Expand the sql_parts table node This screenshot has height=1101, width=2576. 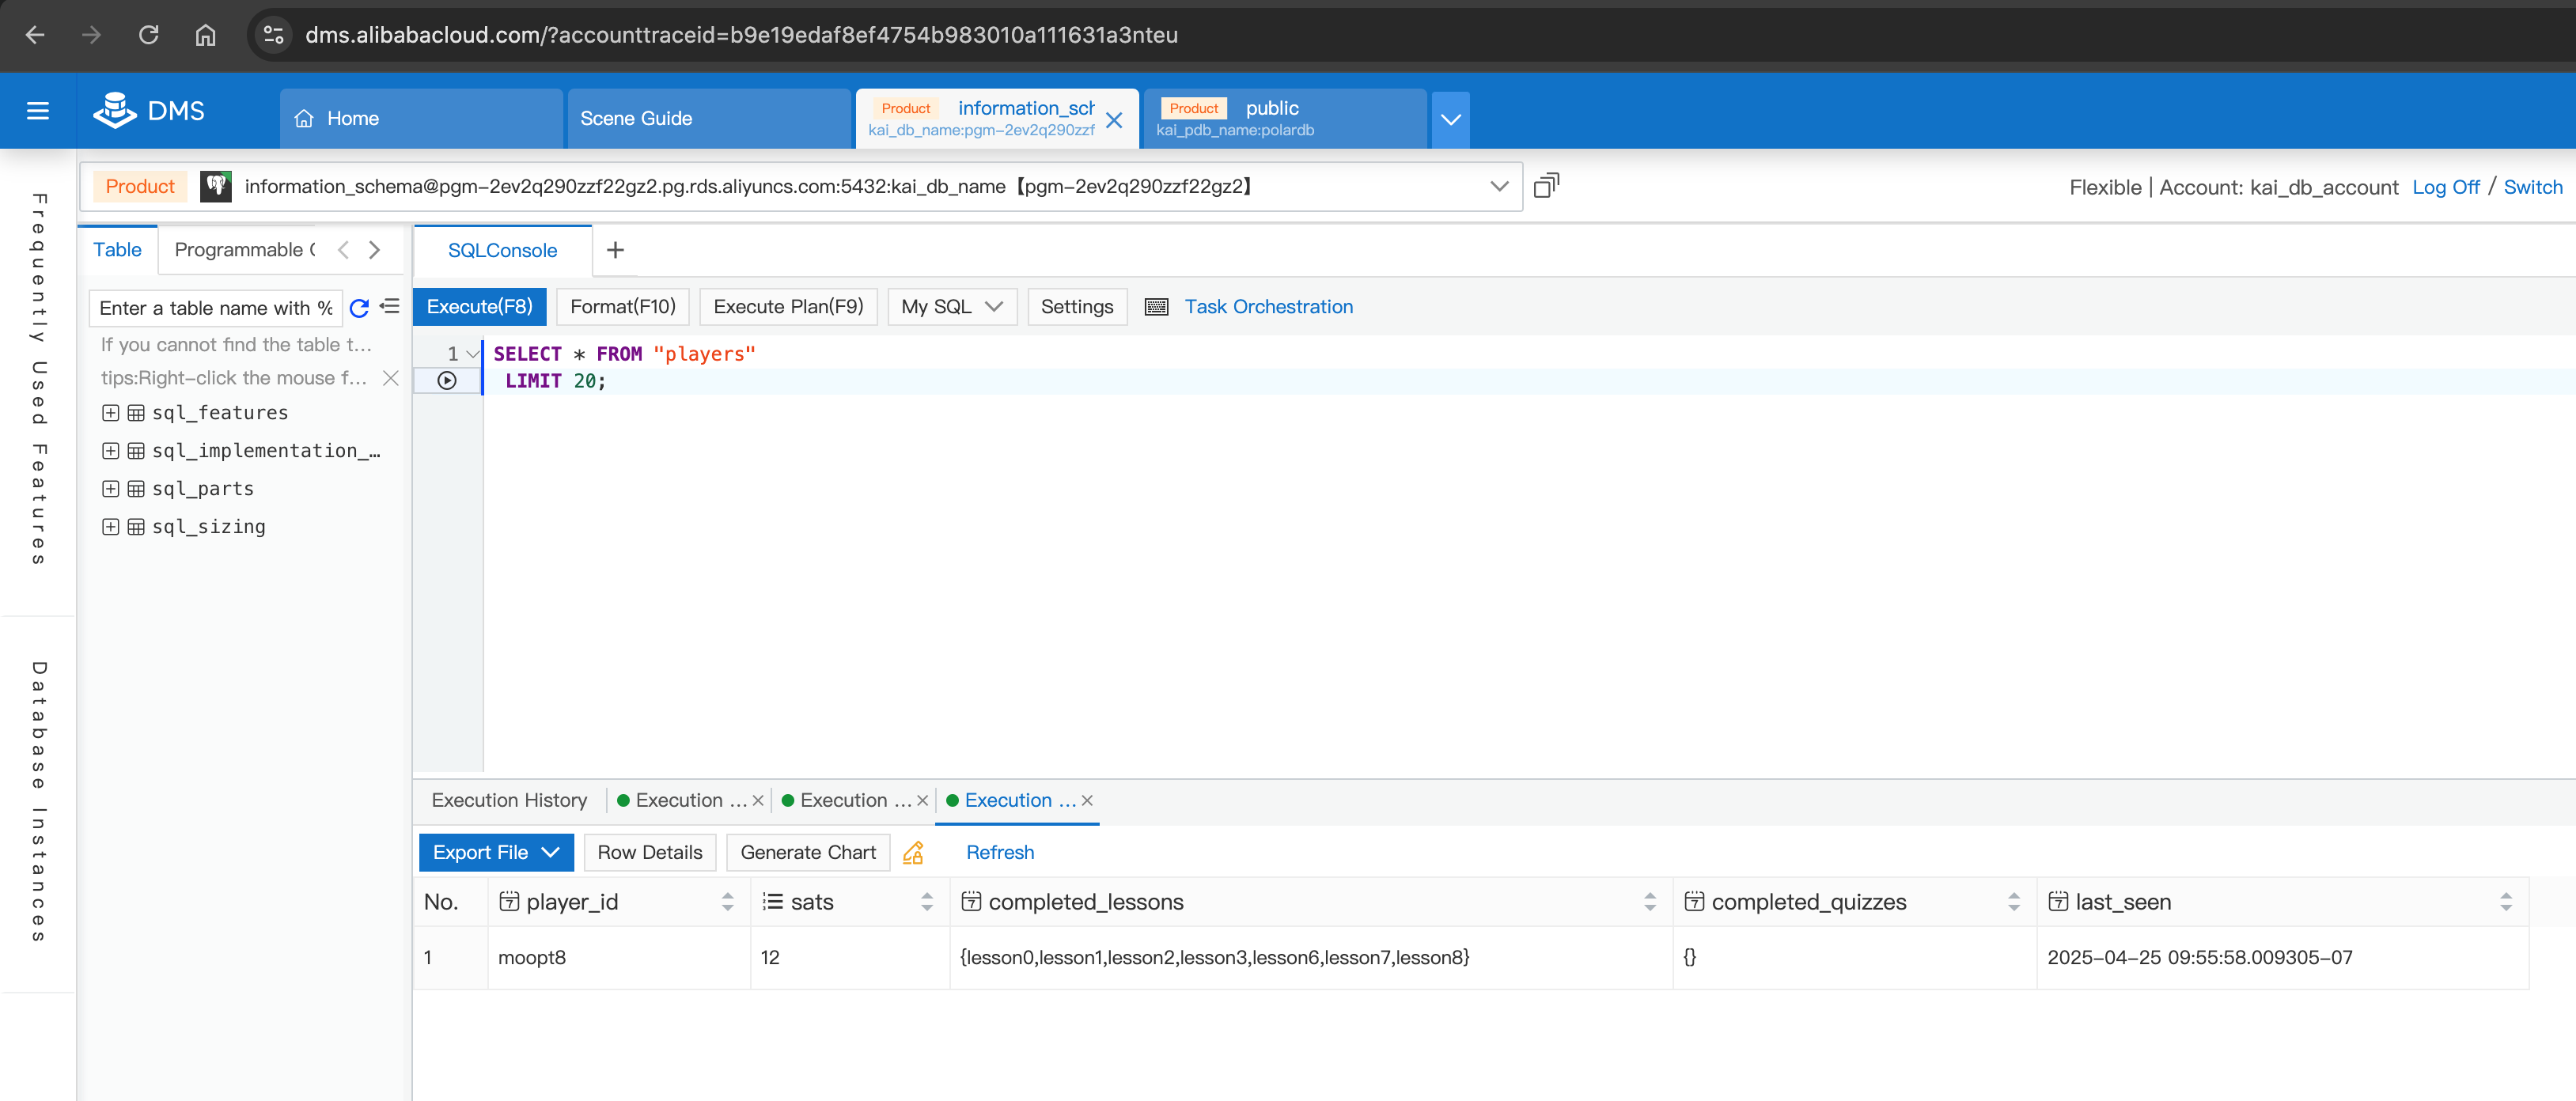(111, 489)
